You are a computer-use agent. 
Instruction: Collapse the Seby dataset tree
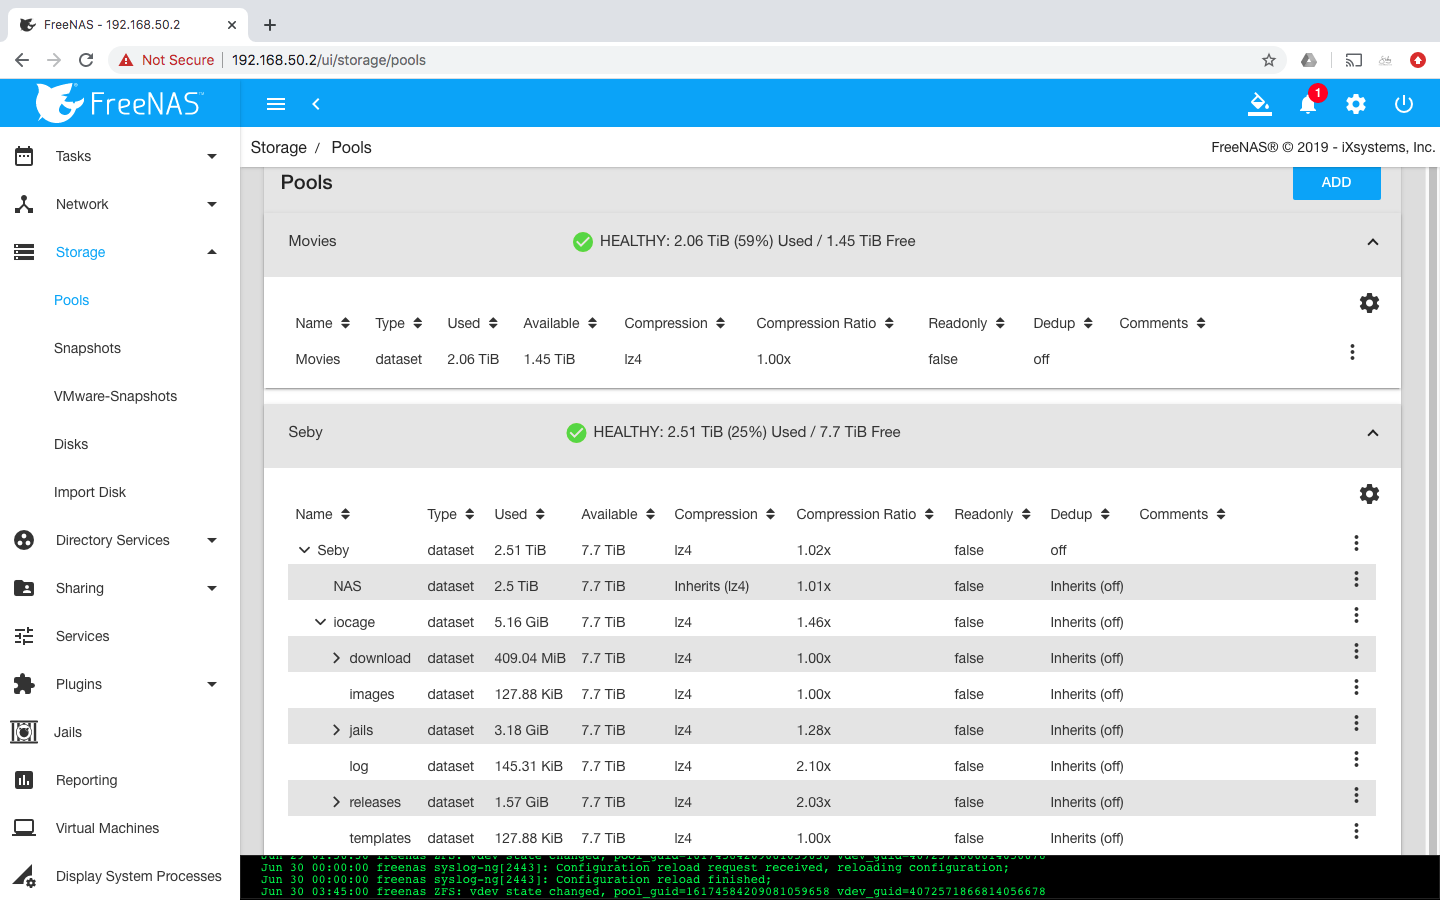[304, 550]
